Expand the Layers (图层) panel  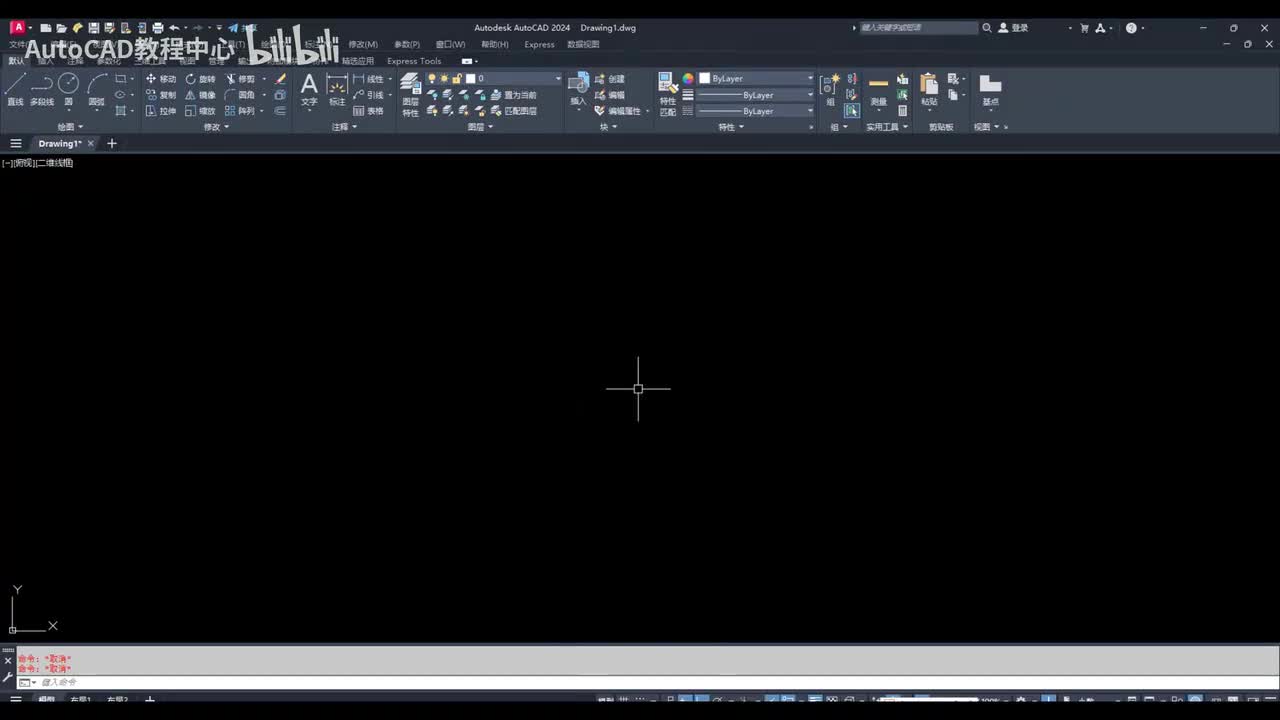click(x=481, y=127)
